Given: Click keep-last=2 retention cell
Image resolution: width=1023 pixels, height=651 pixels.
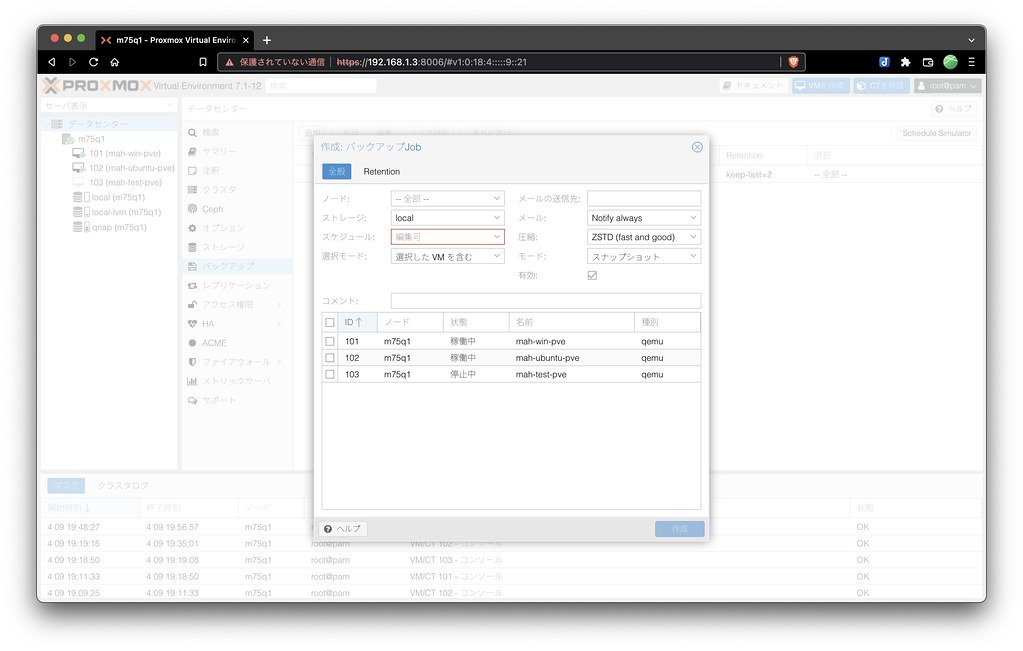Looking at the screenshot, I should click(x=748, y=175).
